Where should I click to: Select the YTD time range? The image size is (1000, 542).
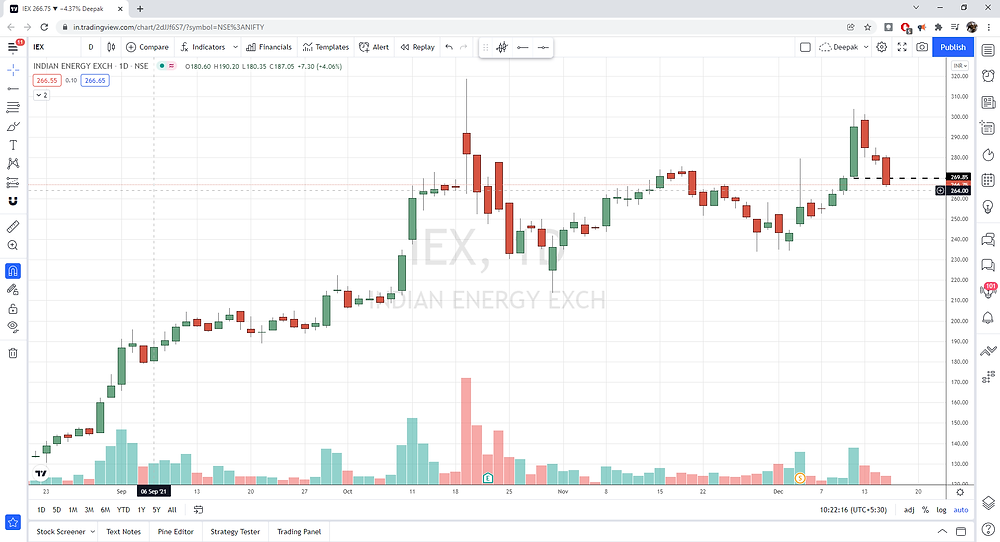pyautogui.click(x=123, y=509)
